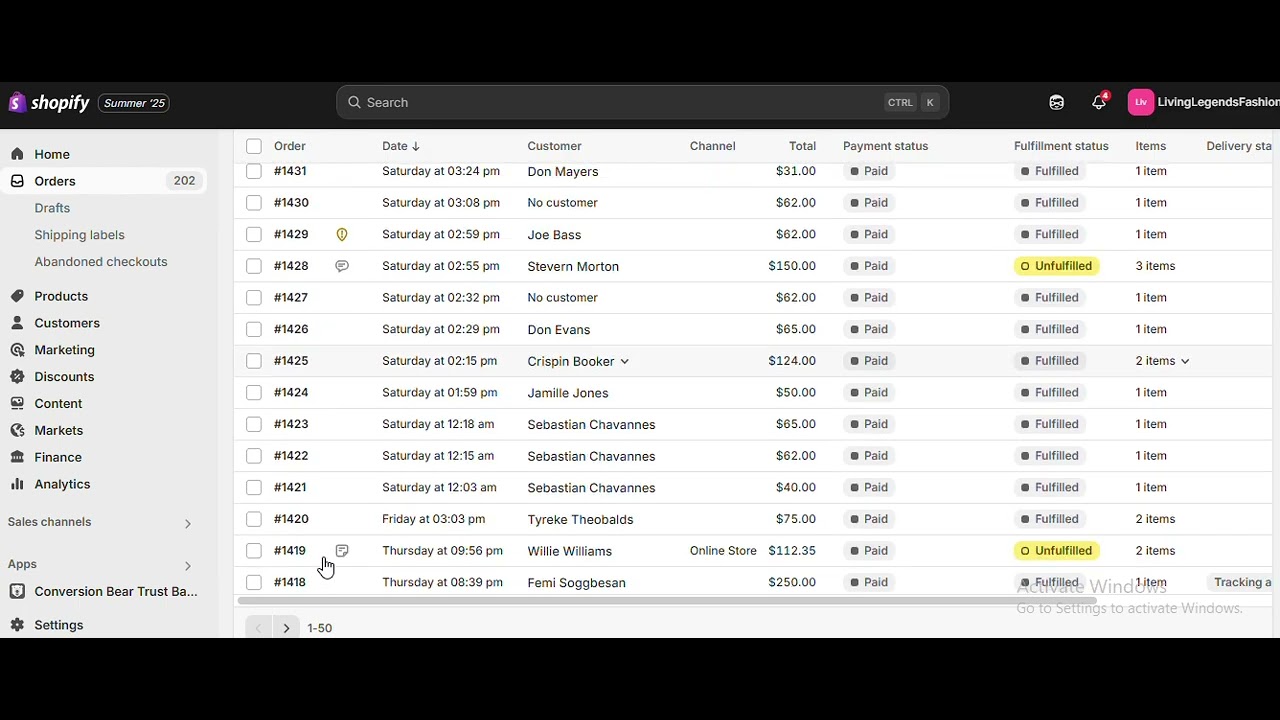Click into the Search field
Image resolution: width=1280 pixels, height=720 pixels.
642,102
